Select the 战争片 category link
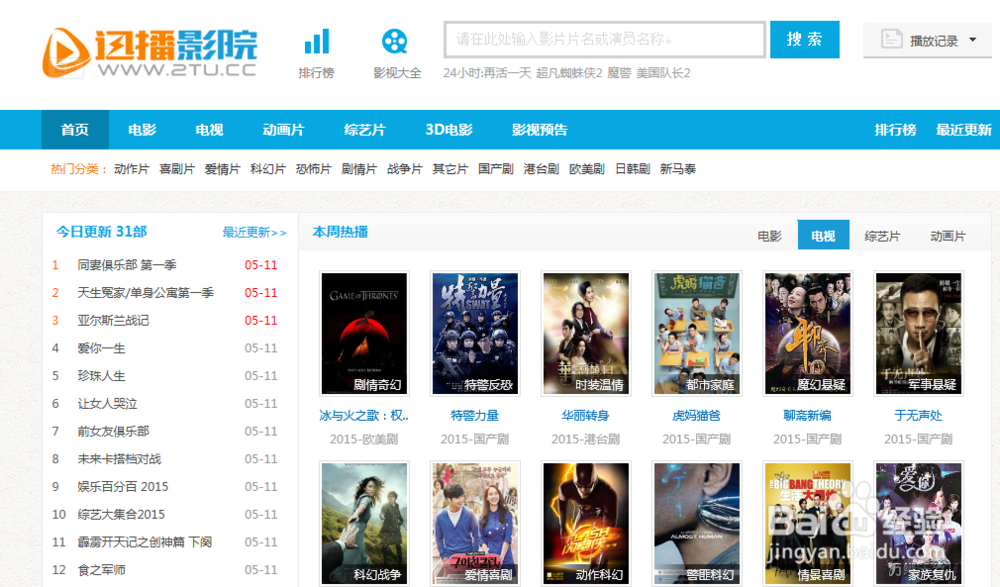The image size is (1000, 587). 404,169
